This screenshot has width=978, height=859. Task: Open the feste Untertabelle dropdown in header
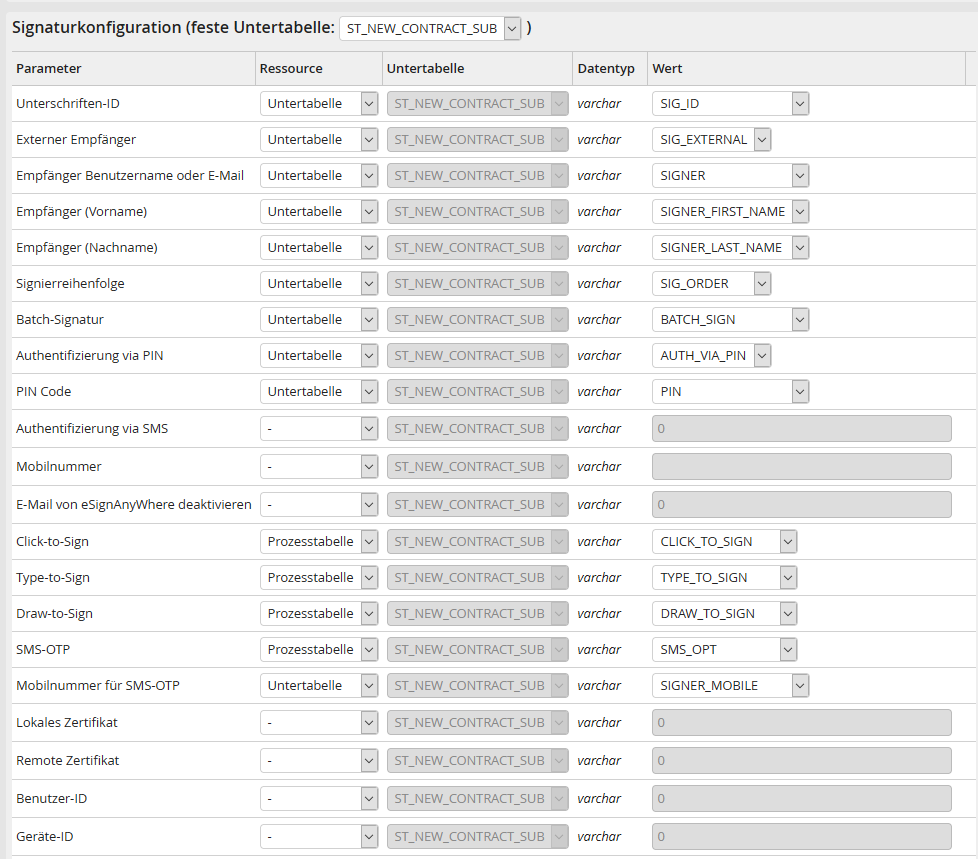[431, 28]
